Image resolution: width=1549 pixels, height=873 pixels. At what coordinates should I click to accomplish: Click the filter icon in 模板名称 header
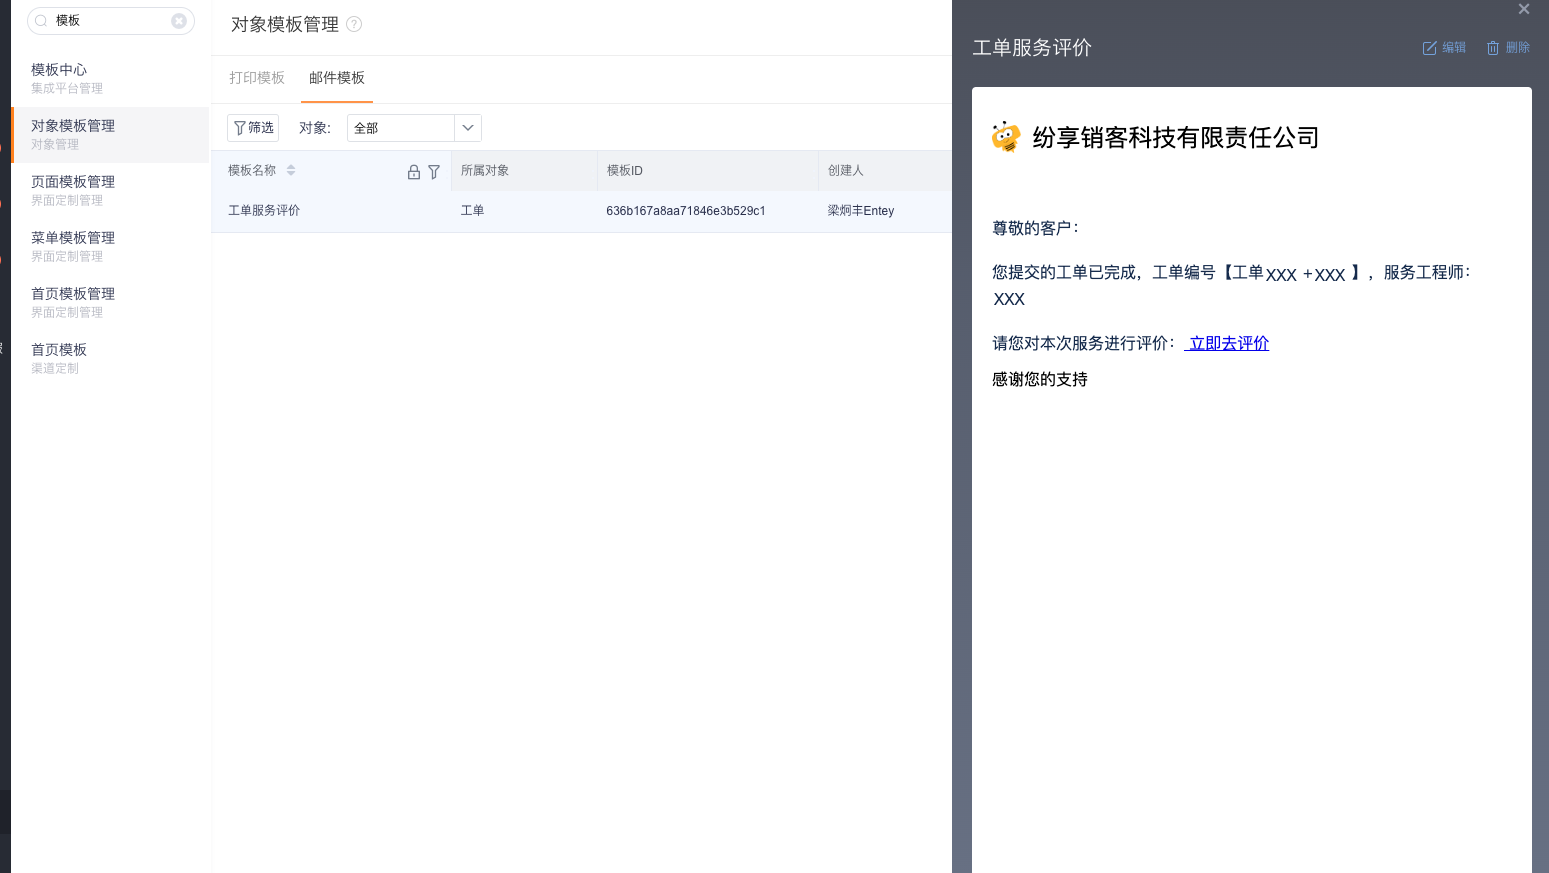tap(434, 172)
